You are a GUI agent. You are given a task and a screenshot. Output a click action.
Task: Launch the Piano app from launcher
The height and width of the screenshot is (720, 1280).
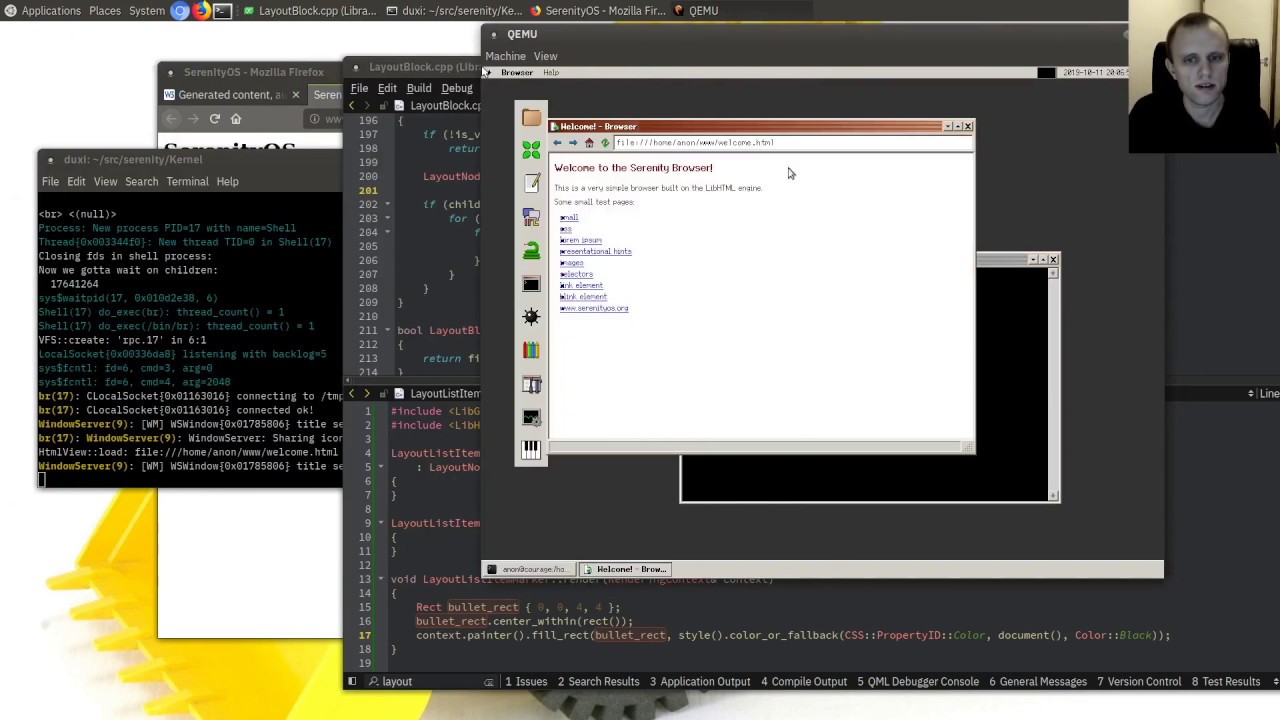pos(531,450)
